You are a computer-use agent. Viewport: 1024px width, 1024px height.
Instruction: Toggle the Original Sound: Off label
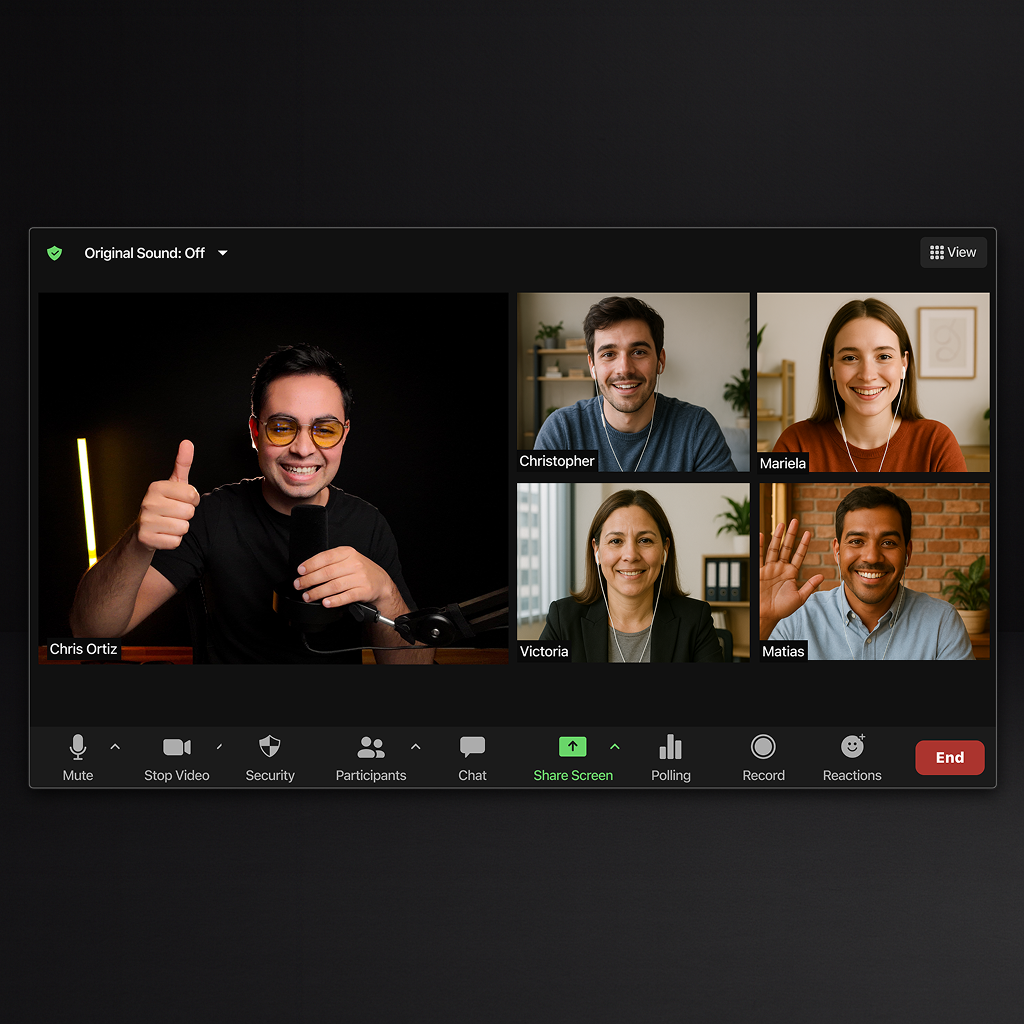[144, 253]
